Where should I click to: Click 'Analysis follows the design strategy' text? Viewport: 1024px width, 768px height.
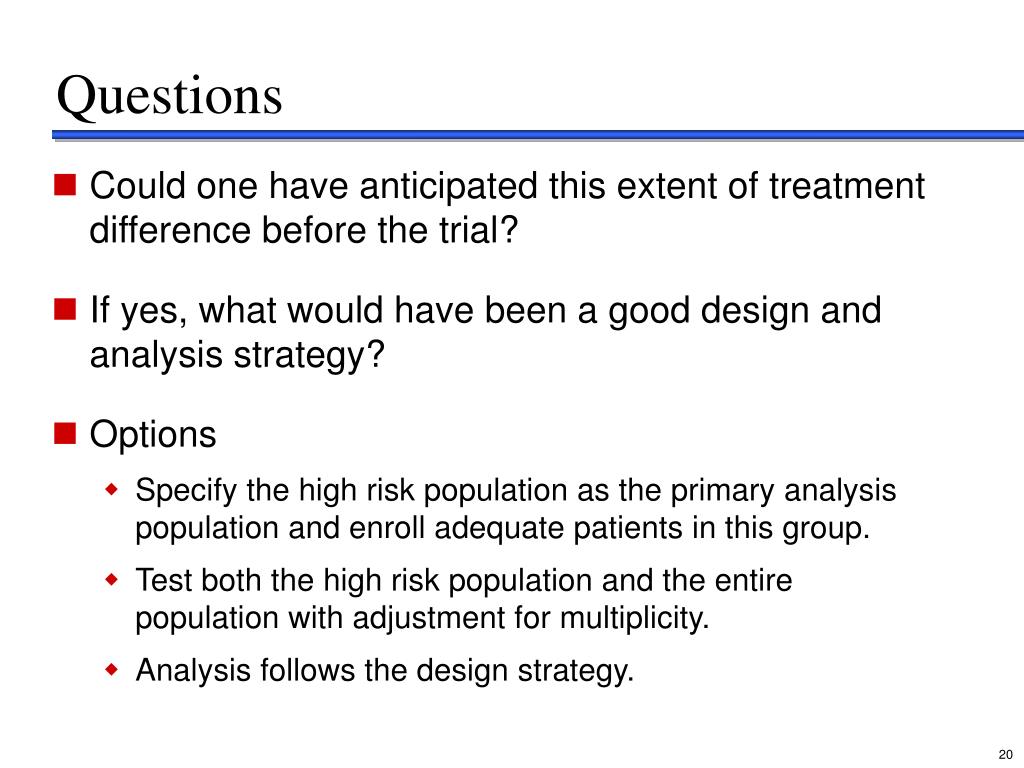pos(385,671)
